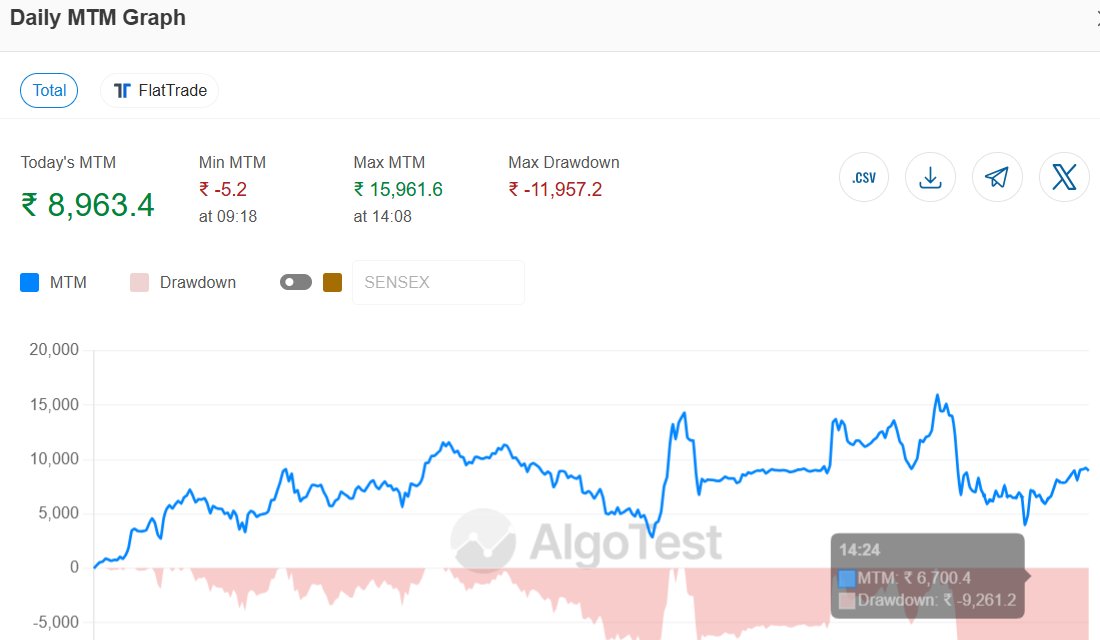Export the graph data as .csv

pos(863,176)
